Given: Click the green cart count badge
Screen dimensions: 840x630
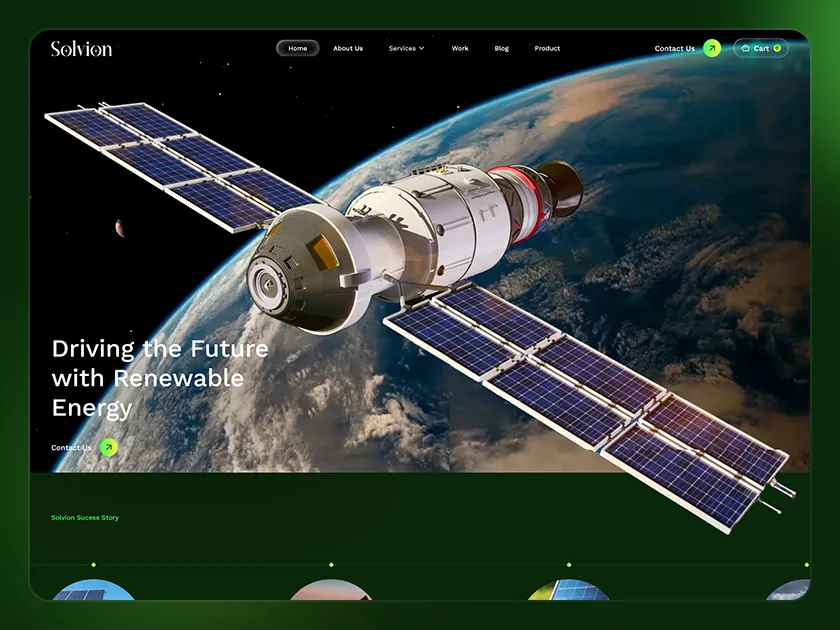Looking at the screenshot, I should [x=777, y=48].
